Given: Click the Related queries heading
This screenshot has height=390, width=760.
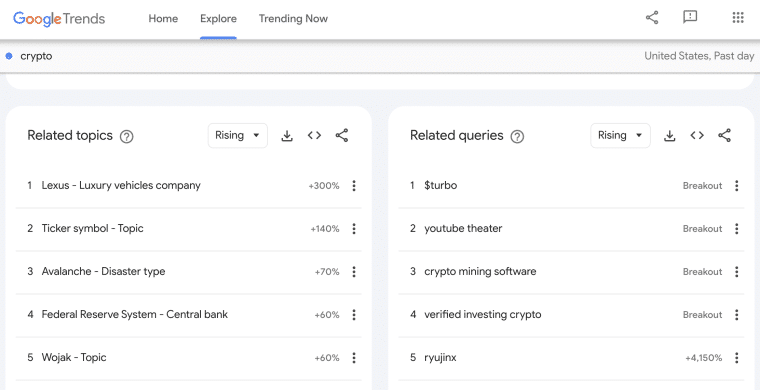Looking at the screenshot, I should tap(457, 136).
